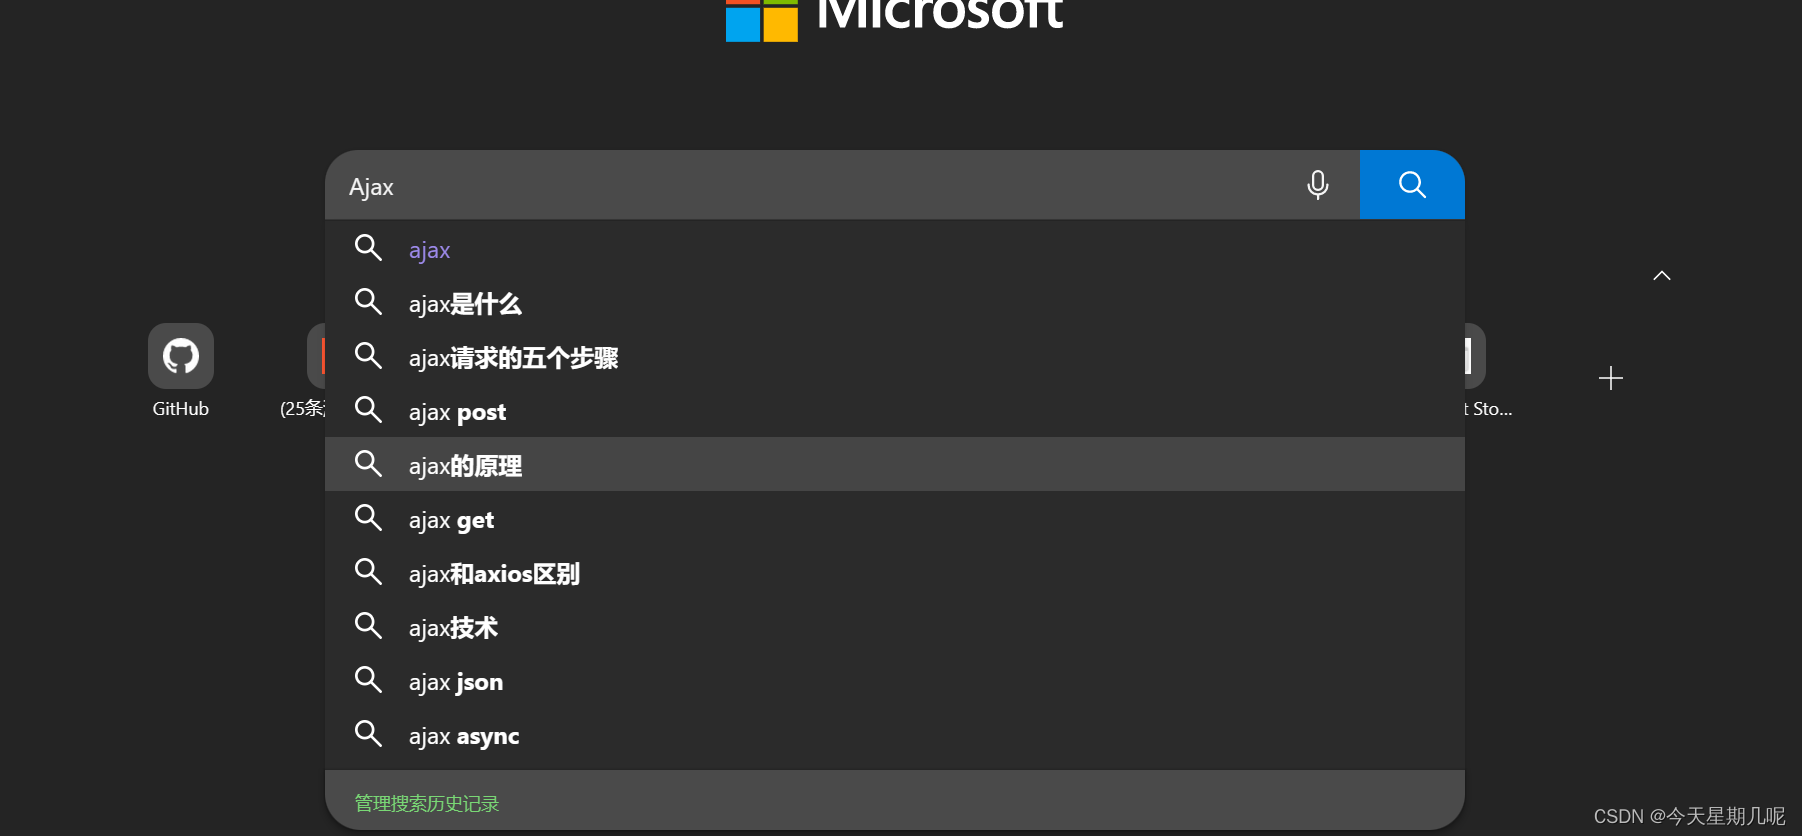
Task: Select suggestion "ajax请求的五个步骤"
Action: tap(895, 358)
